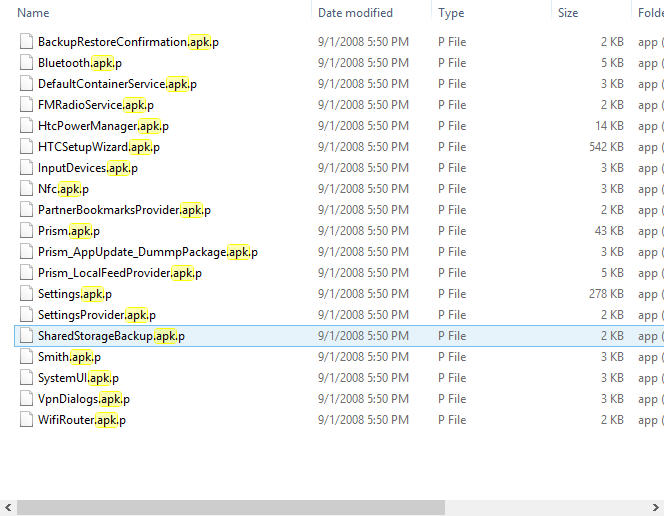
Task: Select the file name Settings.apk.p
Action: click(x=75, y=294)
